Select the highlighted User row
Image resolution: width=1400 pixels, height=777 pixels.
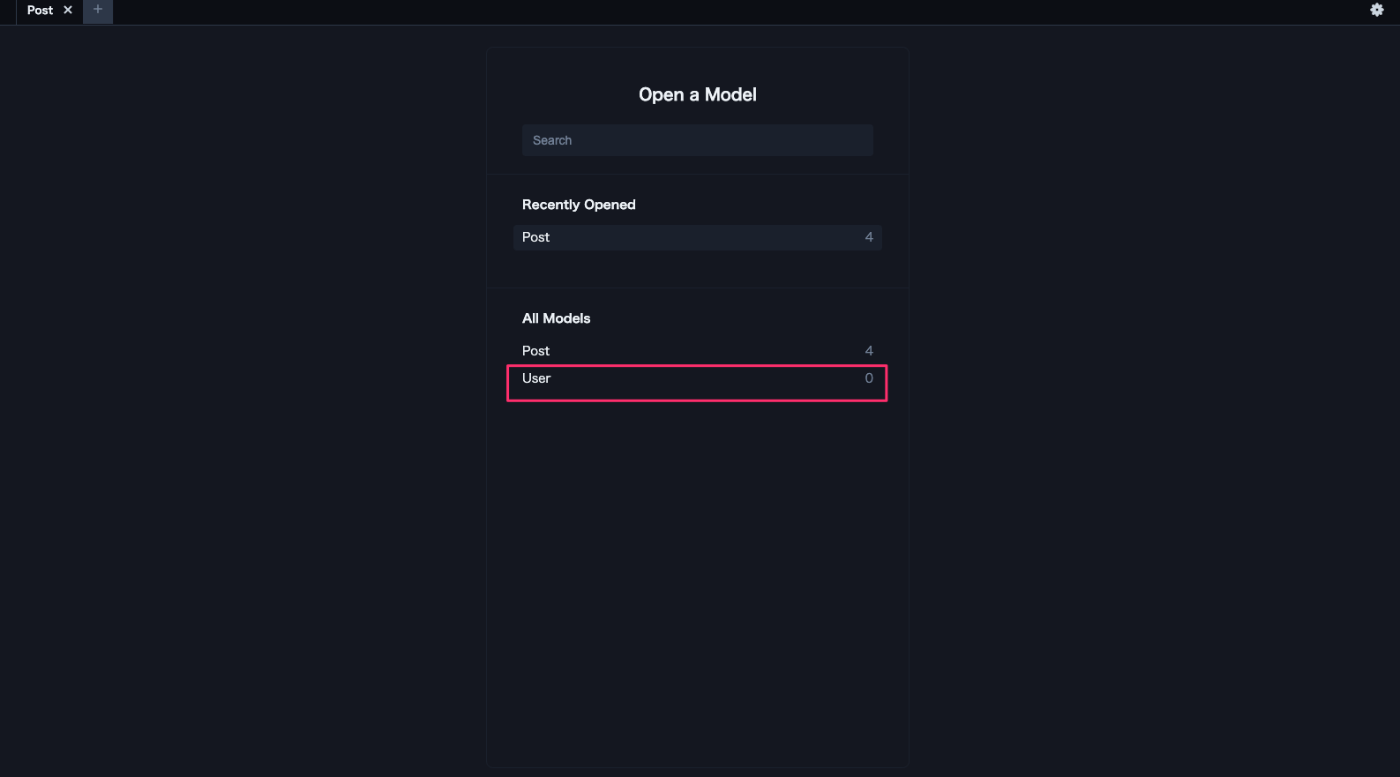click(x=697, y=383)
